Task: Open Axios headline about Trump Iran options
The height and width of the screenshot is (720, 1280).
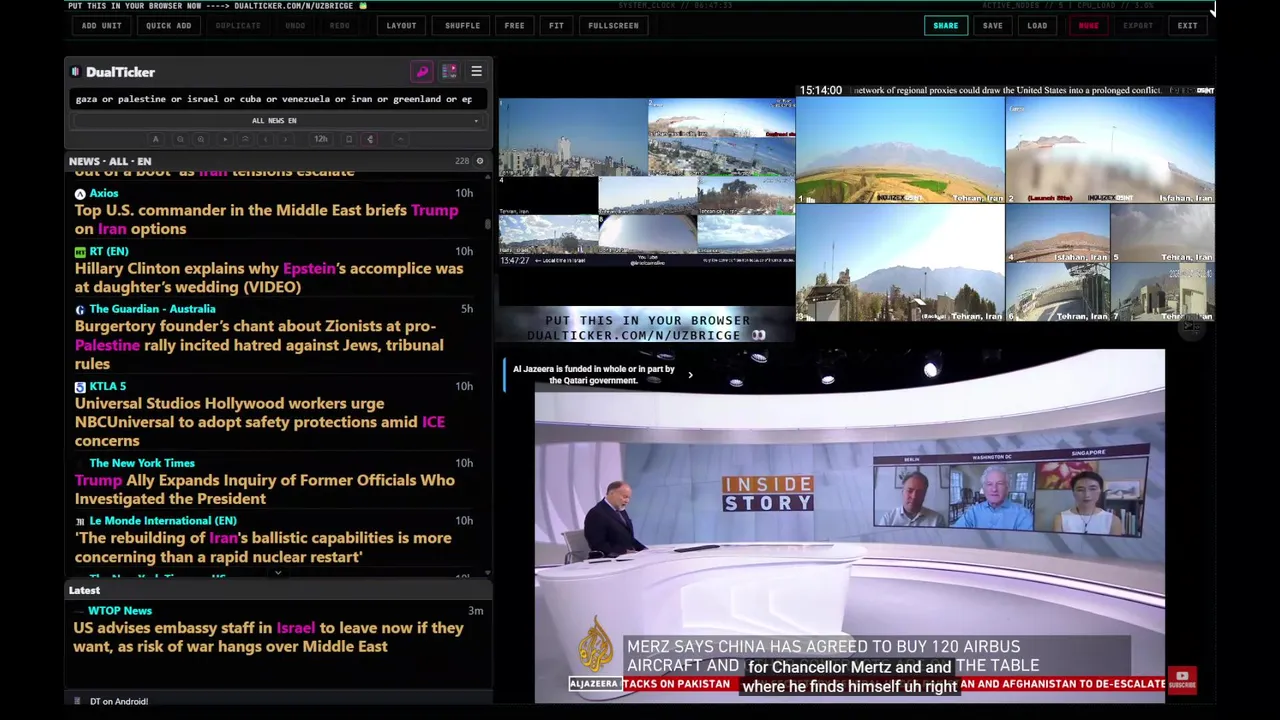Action: coord(266,219)
